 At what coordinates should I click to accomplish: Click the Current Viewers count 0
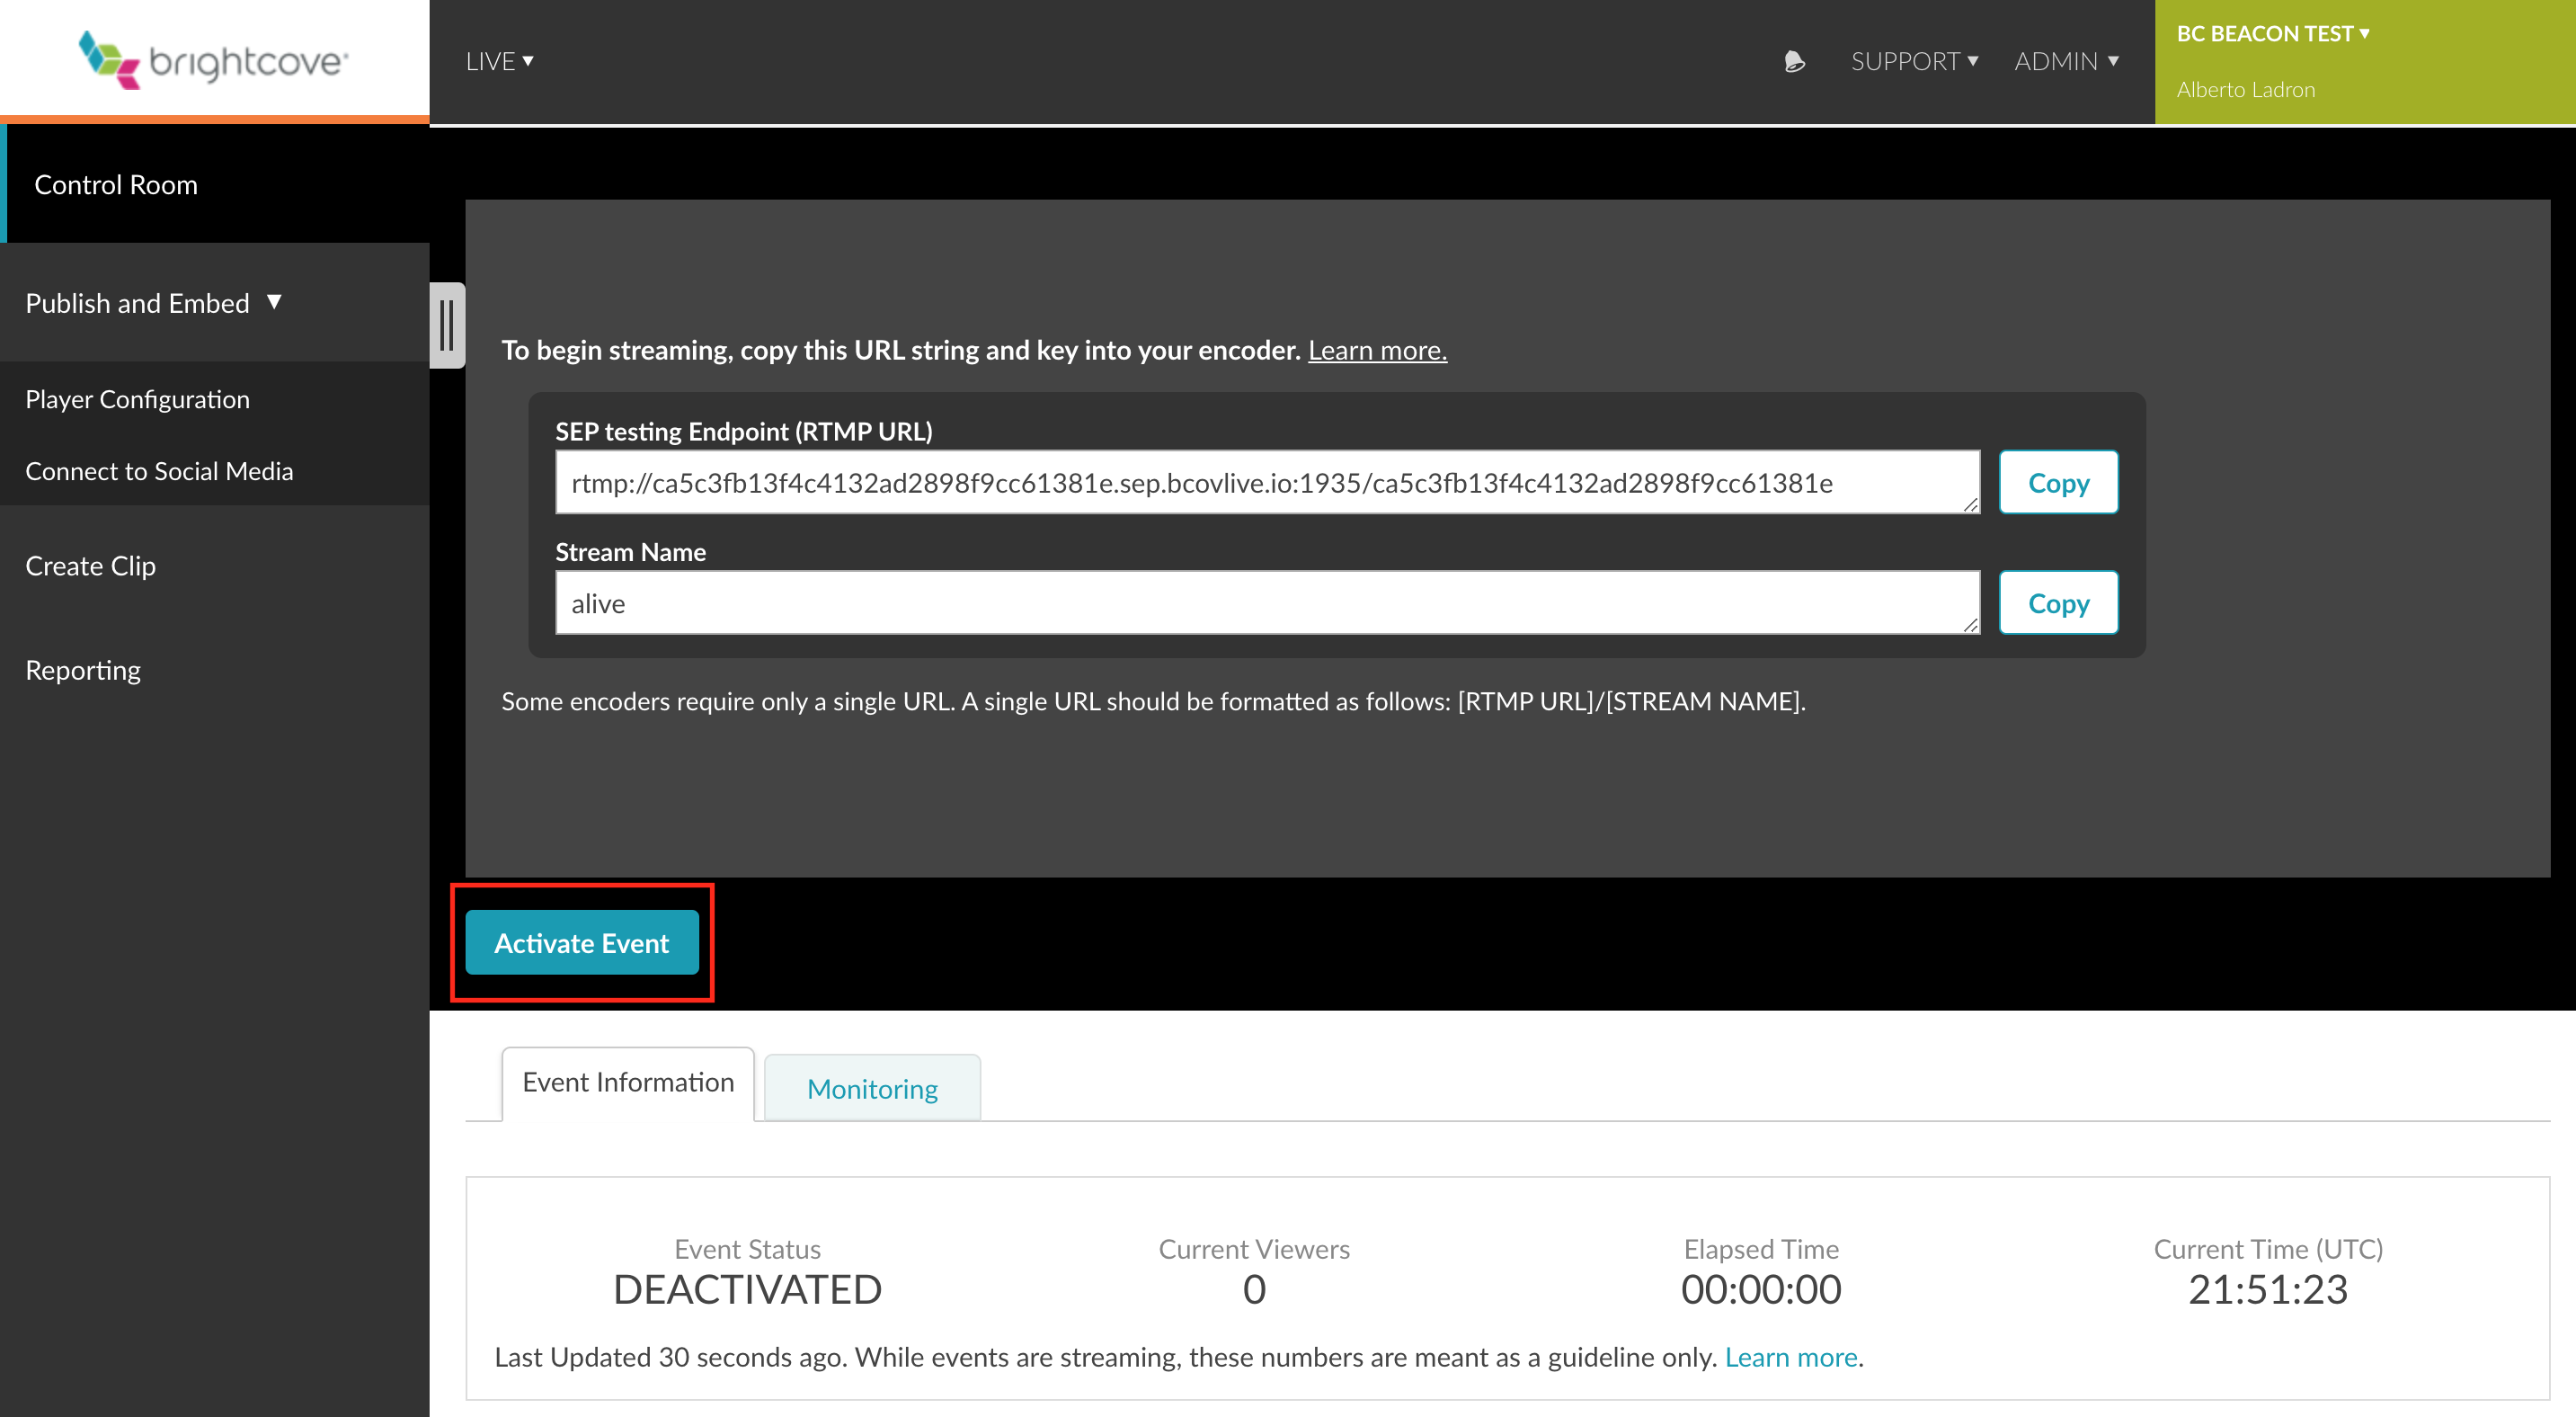(1254, 1289)
